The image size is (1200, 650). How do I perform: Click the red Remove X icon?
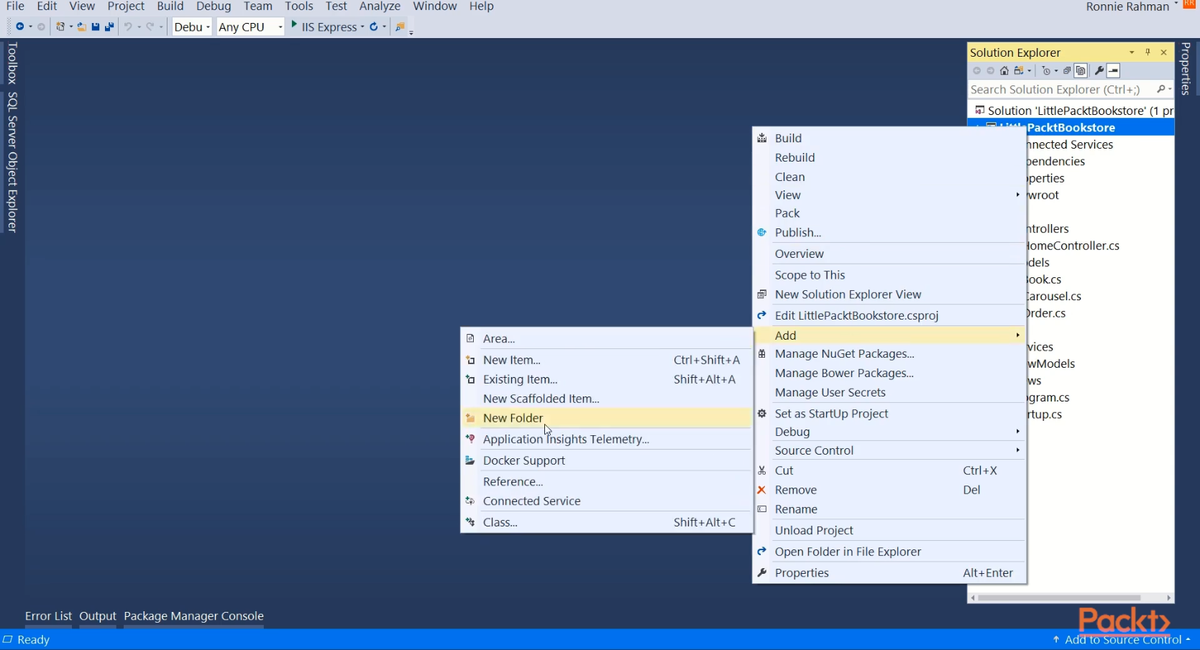[x=762, y=490]
